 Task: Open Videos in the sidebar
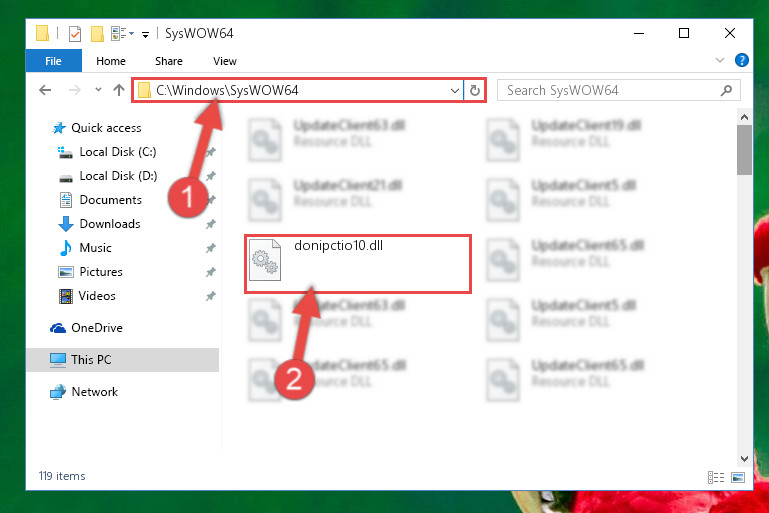coord(97,296)
